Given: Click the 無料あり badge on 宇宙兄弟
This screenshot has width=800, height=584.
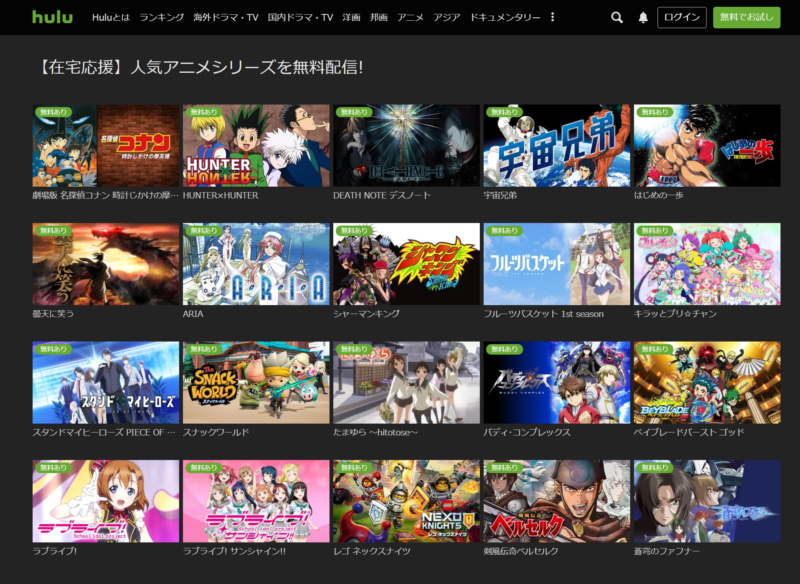Looking at the screenshot, I should pyautogui.click(x=504, y=112).
